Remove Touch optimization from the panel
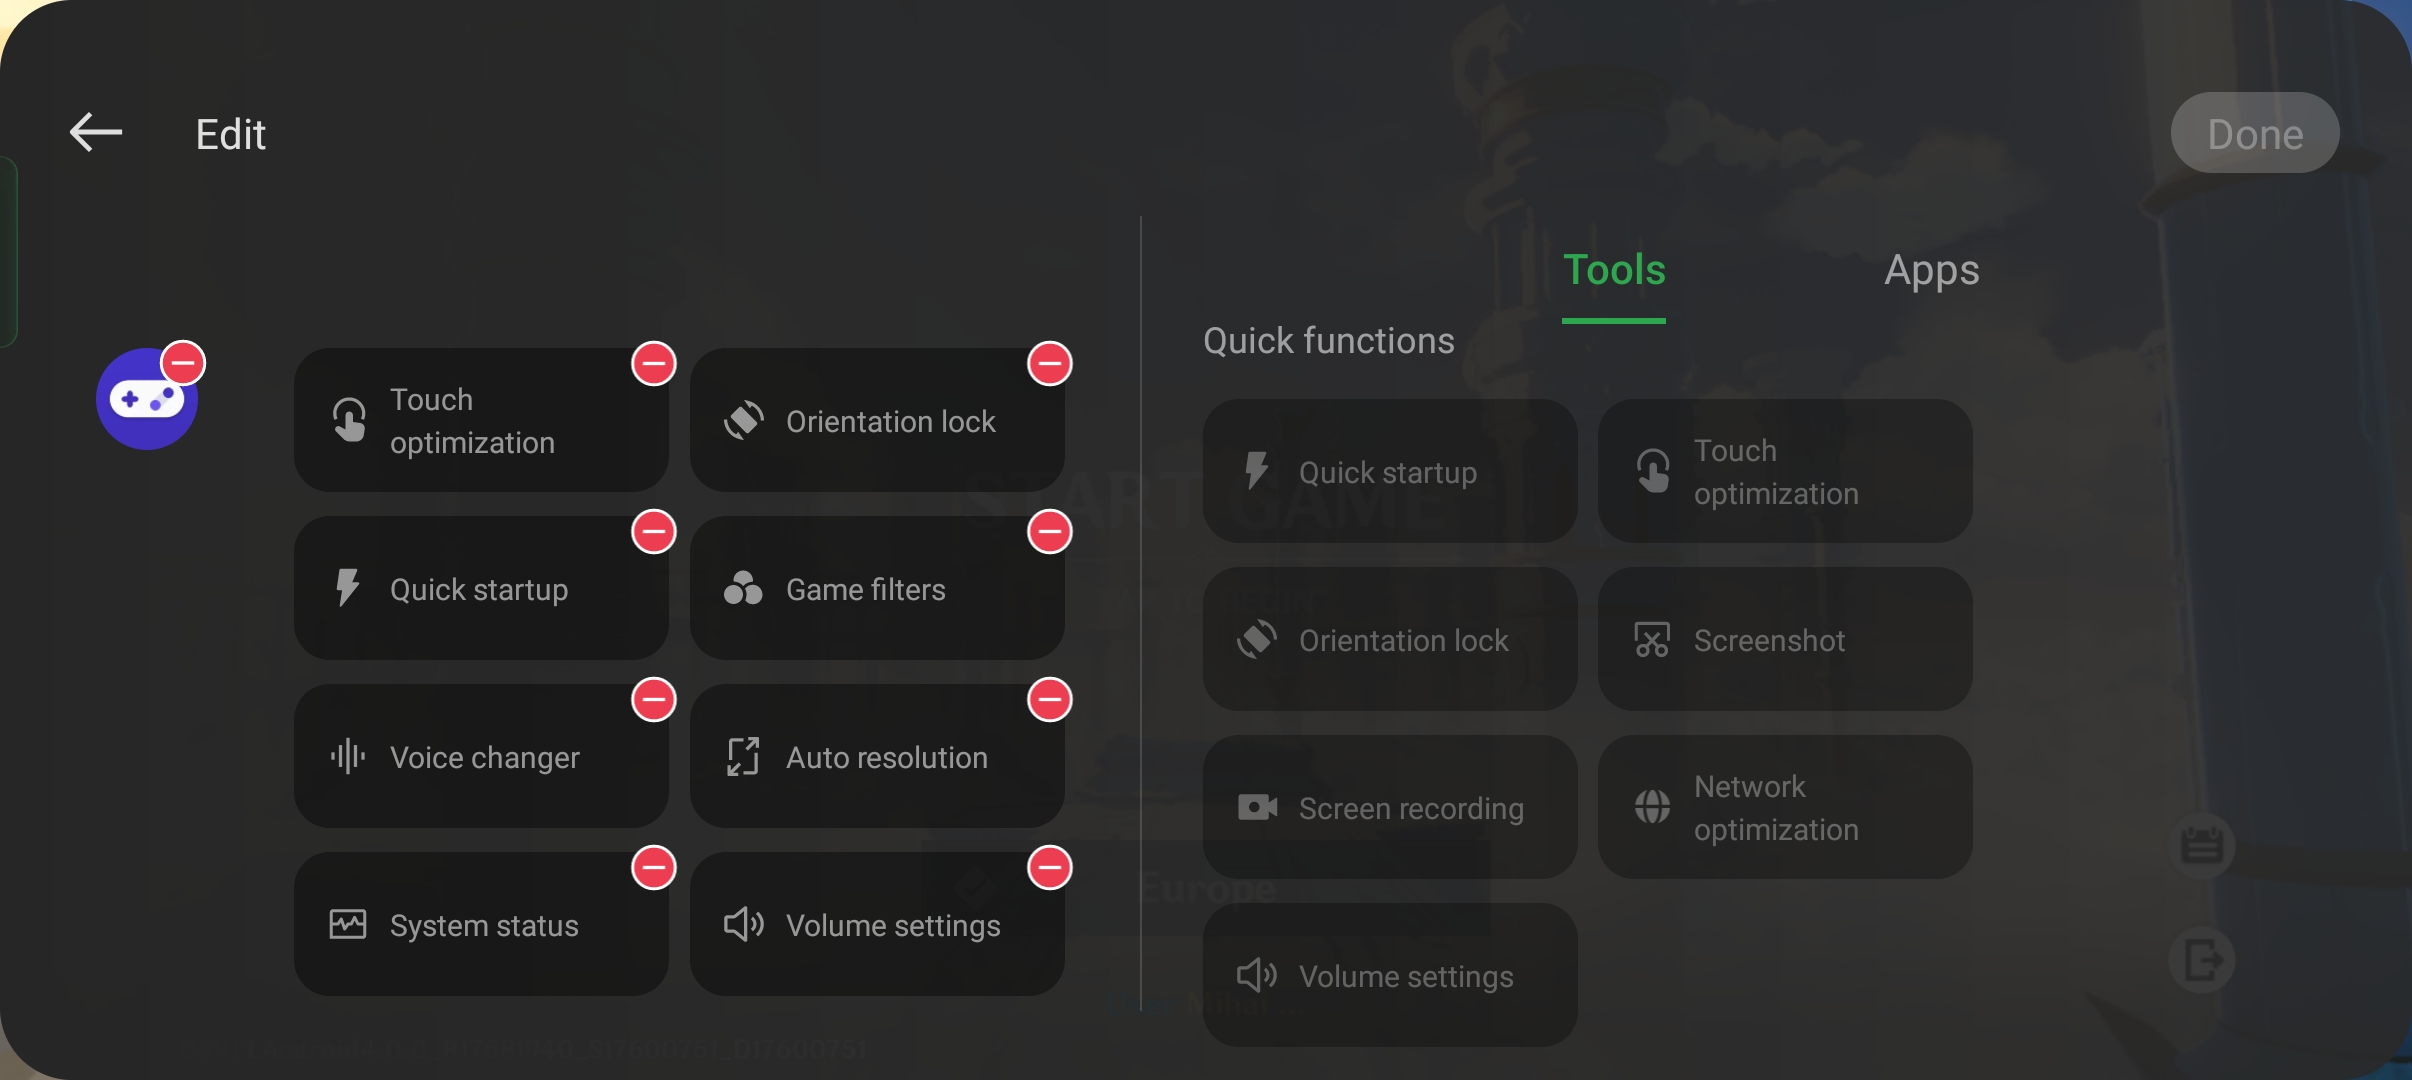 point(654,364)
